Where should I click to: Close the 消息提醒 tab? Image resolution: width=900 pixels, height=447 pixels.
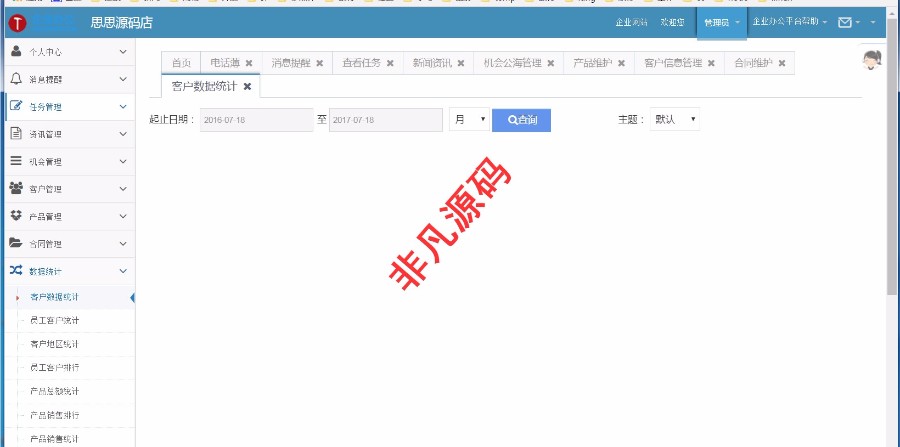[320, 63]
